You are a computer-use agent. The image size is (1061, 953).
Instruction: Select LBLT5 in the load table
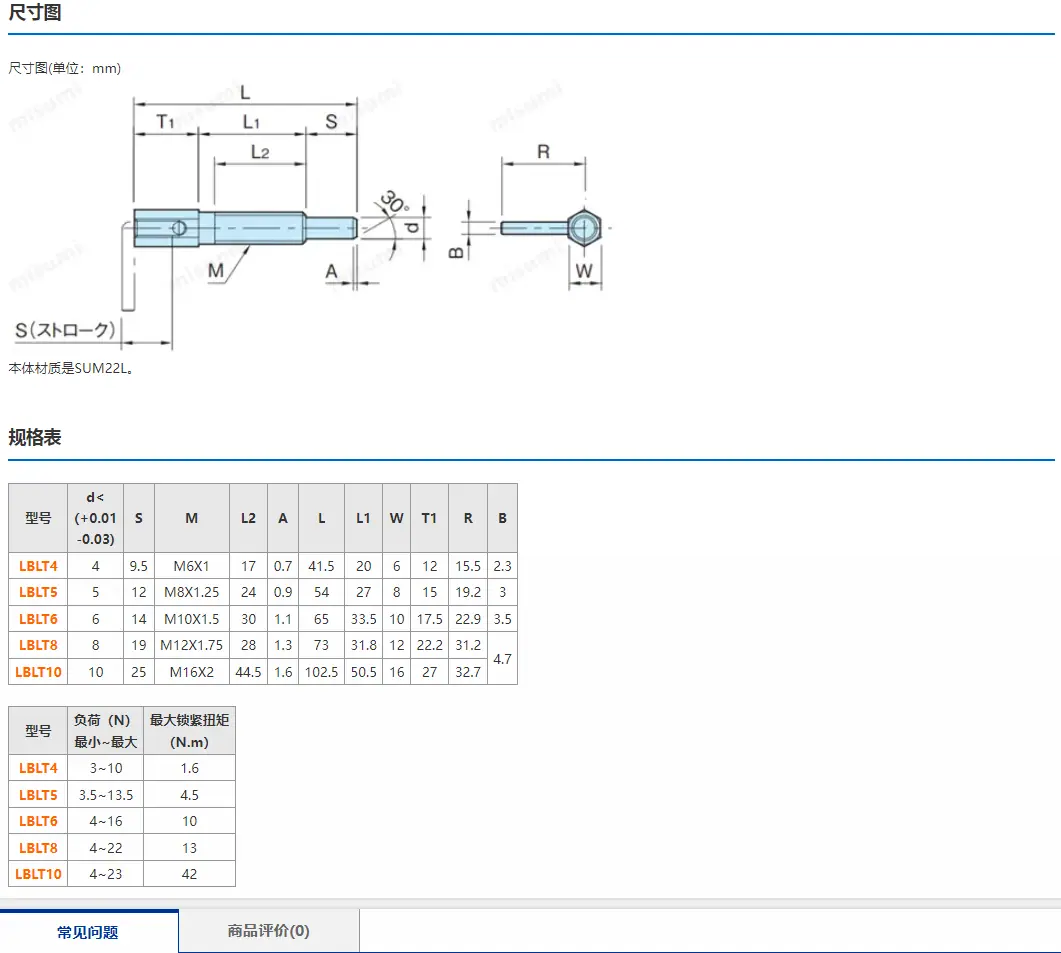tap(38, 795)
